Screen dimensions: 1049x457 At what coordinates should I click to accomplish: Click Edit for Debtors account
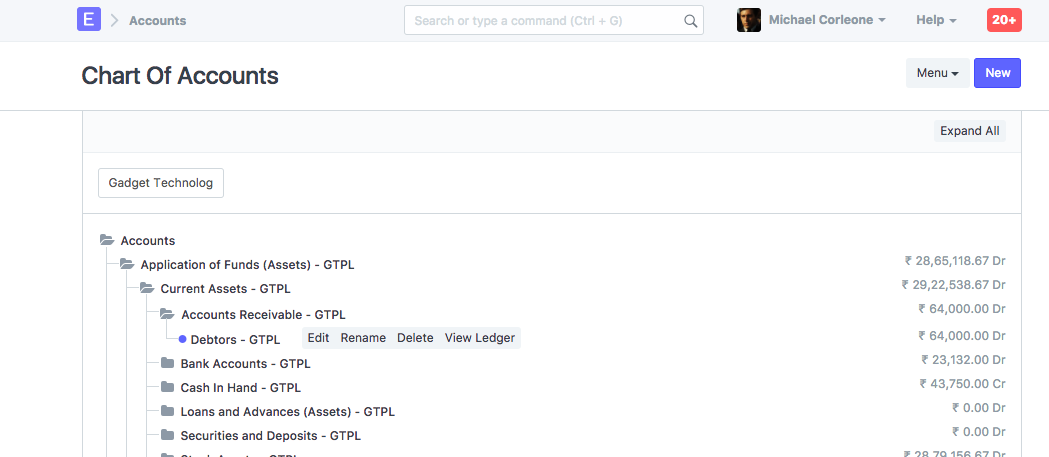pyautogui.click(x=318, y=338)
